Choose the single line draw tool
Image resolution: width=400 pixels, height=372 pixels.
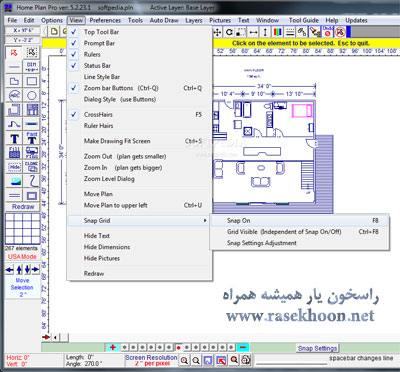(x=14, y=67)
